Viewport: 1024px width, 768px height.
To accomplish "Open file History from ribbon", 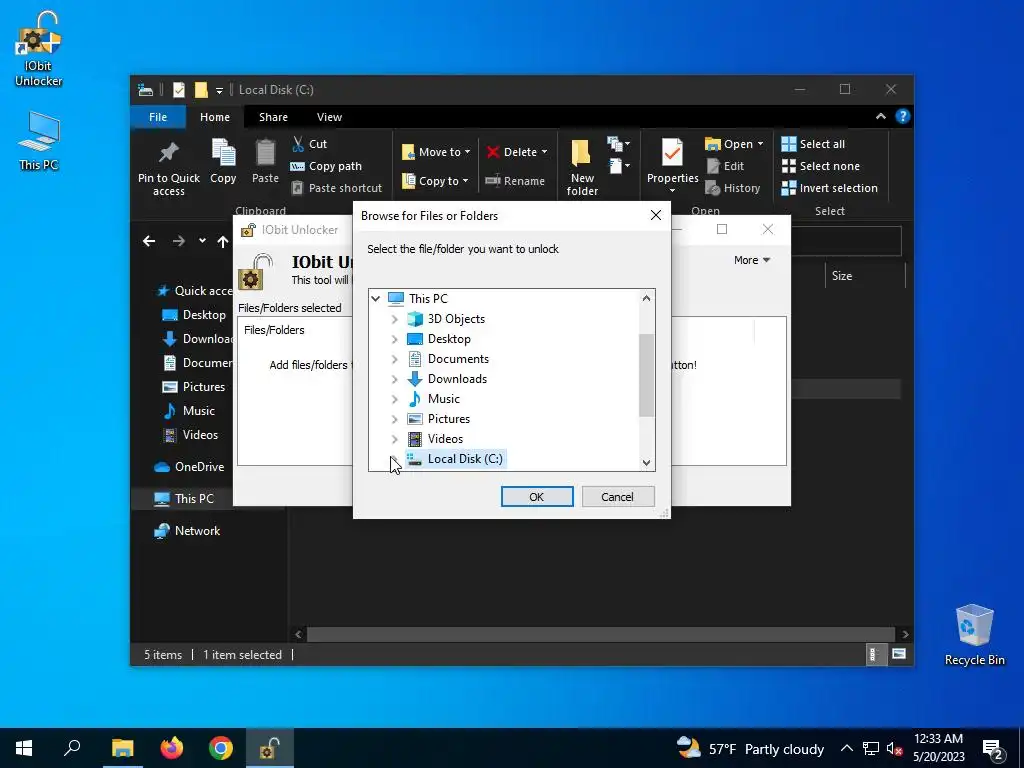I will [x=733, y=188].
